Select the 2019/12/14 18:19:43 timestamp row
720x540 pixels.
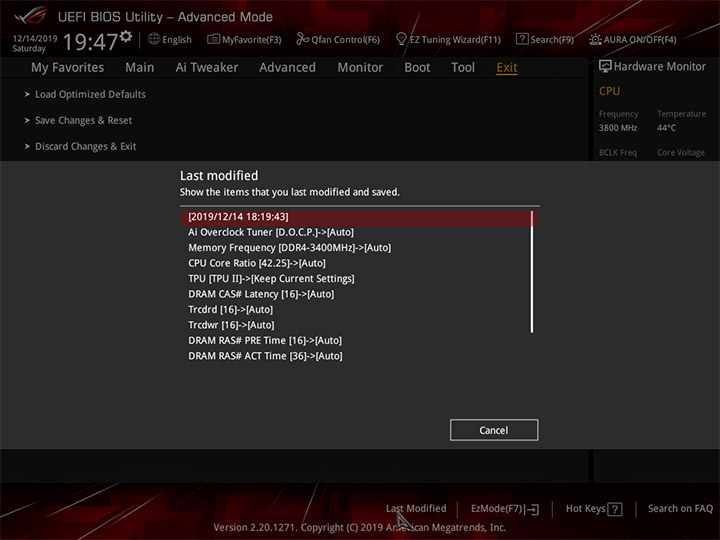coord(359,217)
